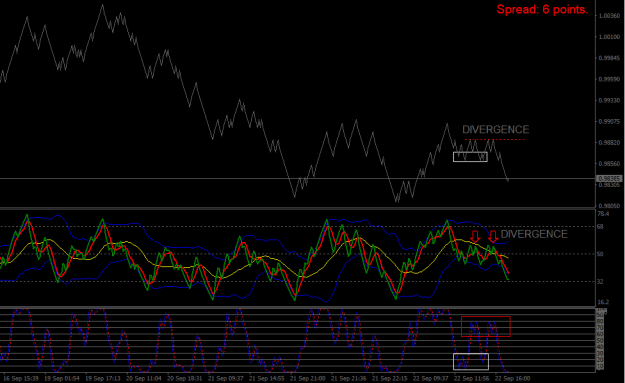The width and height of the screenshot is (625, 383).
Task: Click the 68 indicator scale value
Action: point(601,227)
